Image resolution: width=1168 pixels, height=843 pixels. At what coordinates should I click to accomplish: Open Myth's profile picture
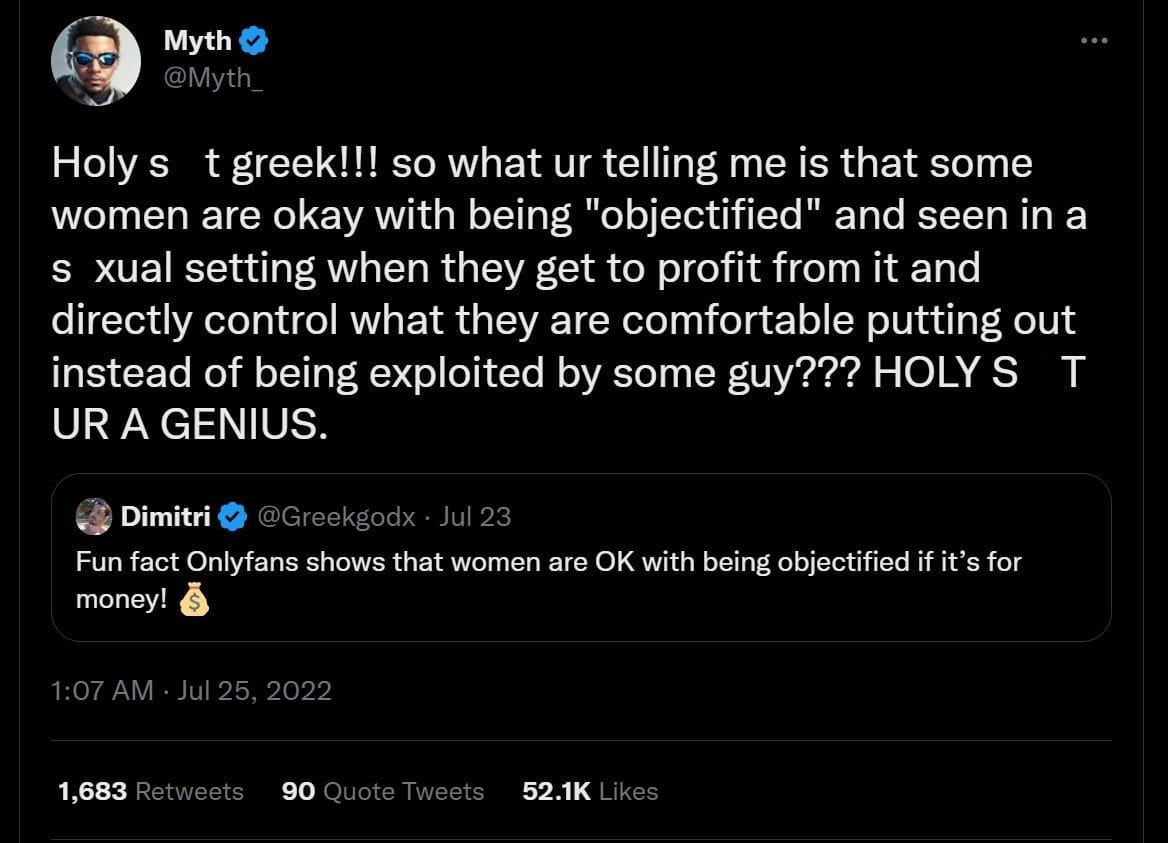[x=96, y=60]
